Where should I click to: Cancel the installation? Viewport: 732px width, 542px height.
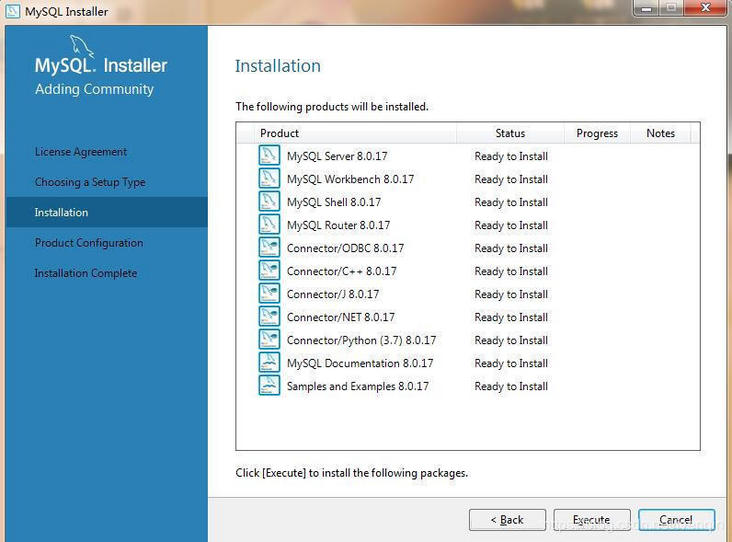(676, 520)
